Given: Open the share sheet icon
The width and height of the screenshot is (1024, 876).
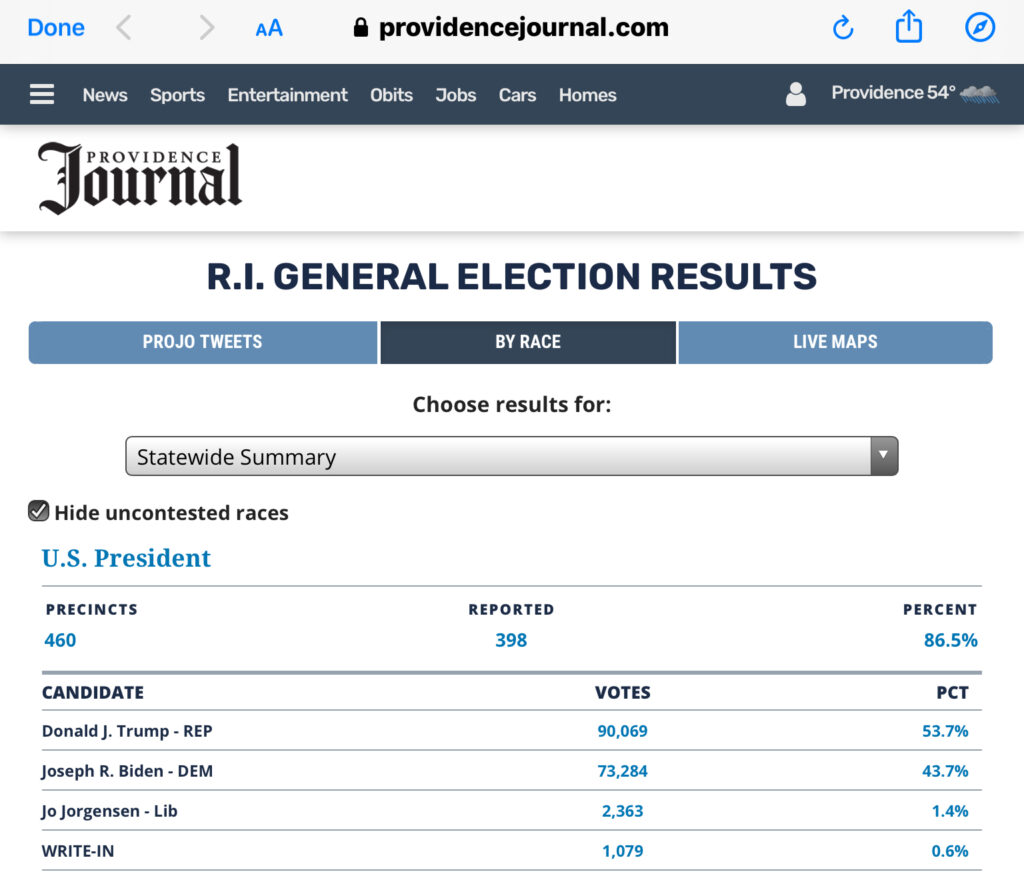Looking at the screenshot, I should 908,27.
